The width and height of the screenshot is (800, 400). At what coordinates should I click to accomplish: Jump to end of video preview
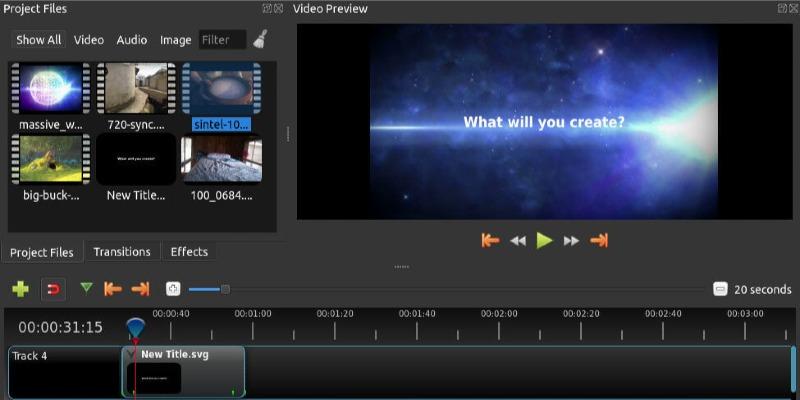[599, 240]
